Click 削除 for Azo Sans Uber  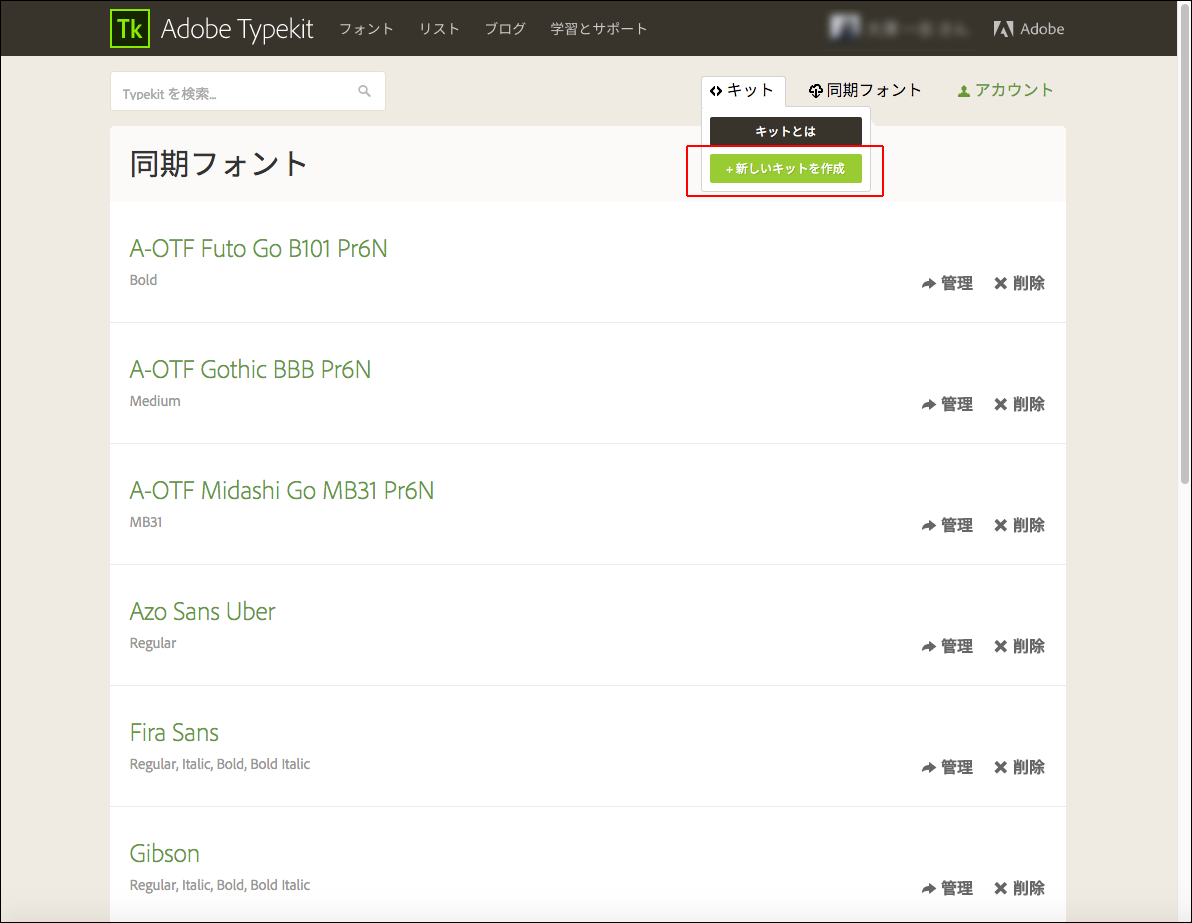click(x=1019, y=646)
